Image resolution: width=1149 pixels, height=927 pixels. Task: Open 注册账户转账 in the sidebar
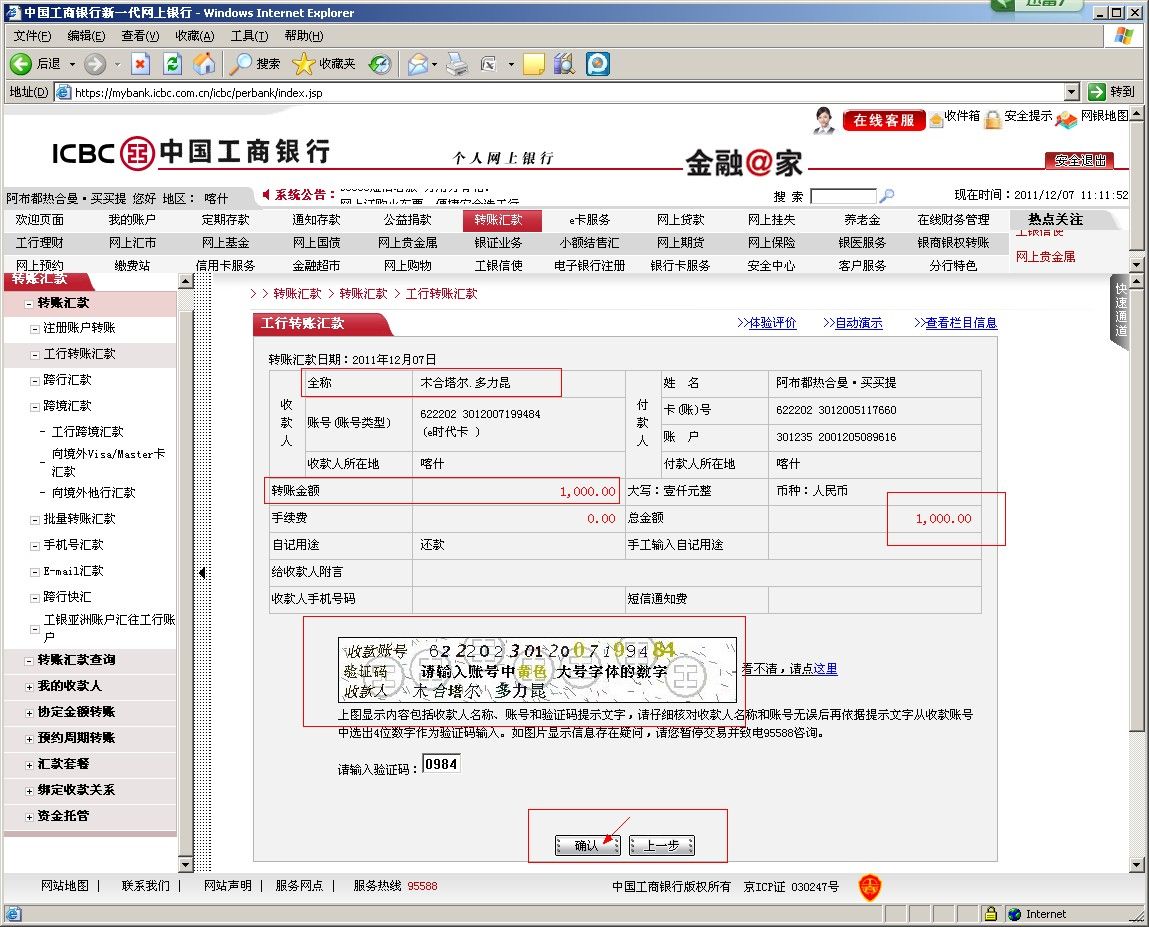tap(79, 328)
